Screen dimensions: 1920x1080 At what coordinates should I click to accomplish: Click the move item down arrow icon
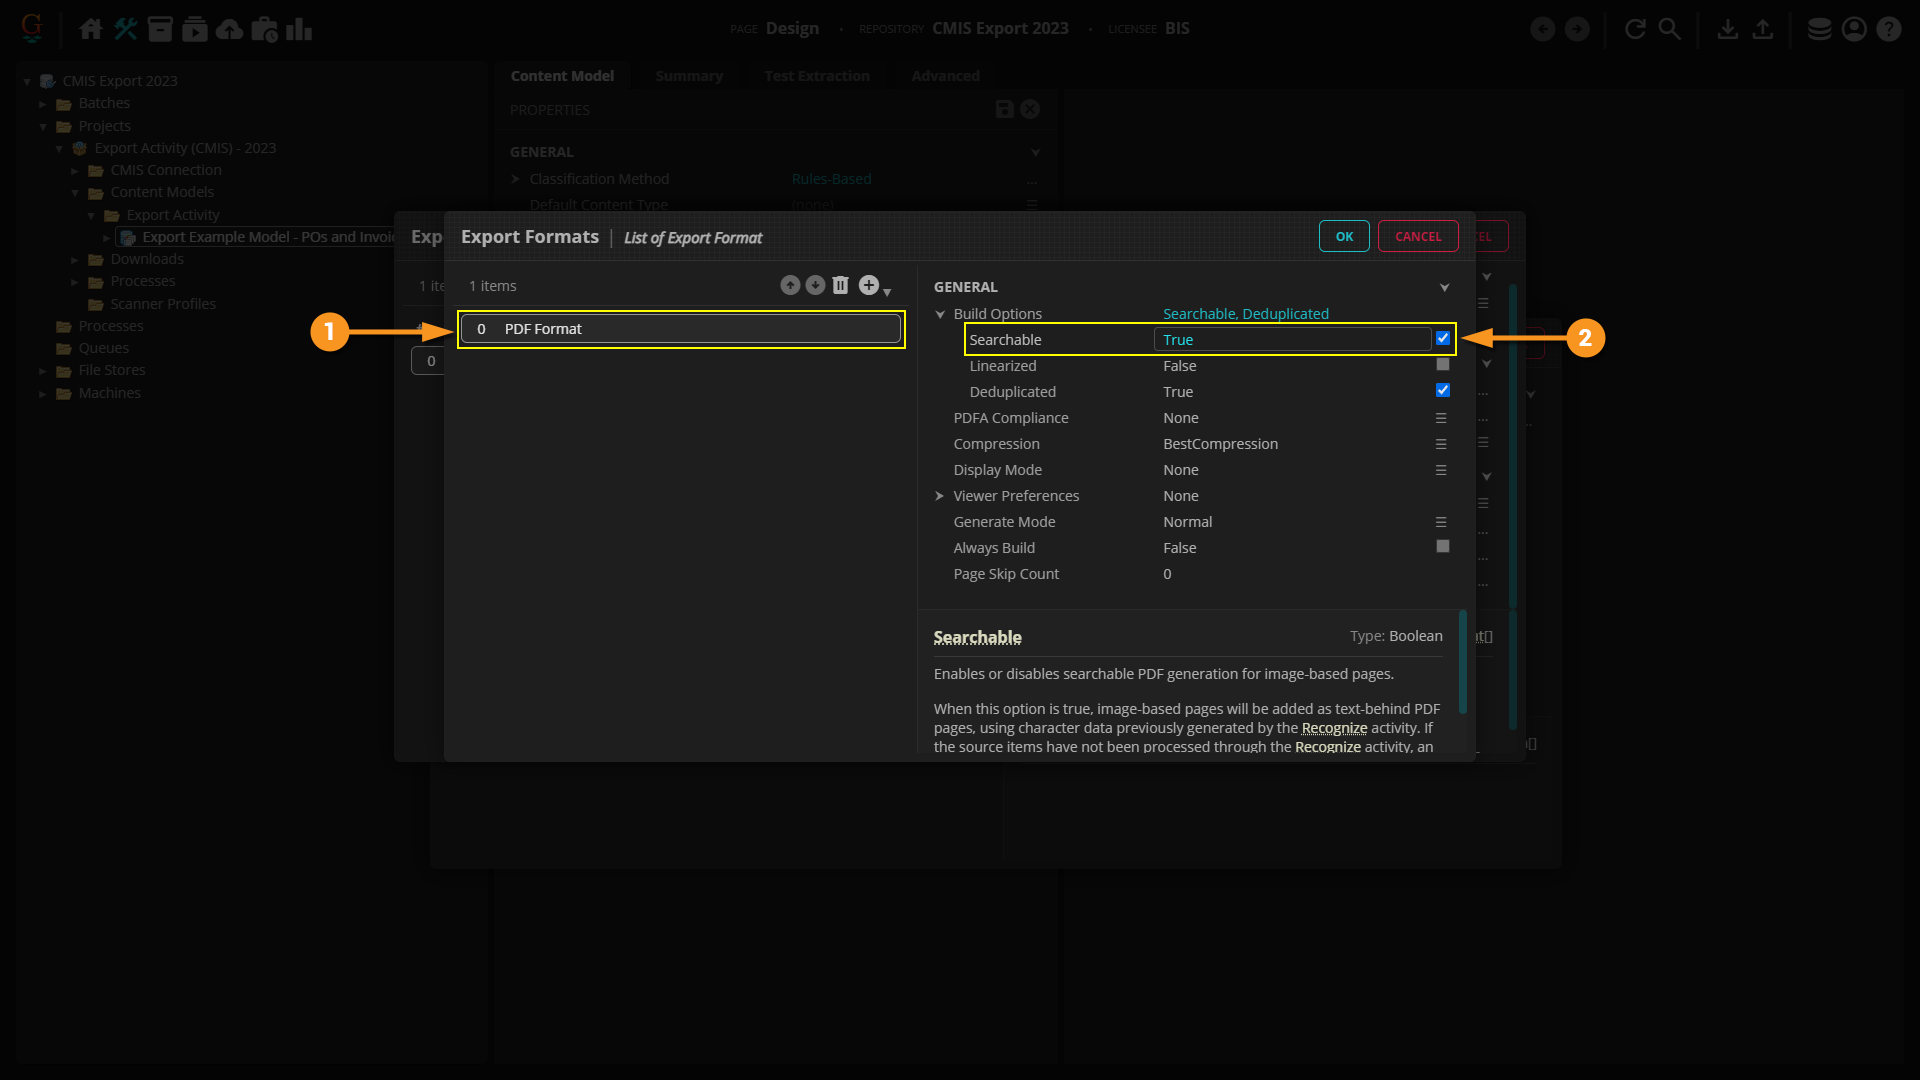[x=815, y=286]
